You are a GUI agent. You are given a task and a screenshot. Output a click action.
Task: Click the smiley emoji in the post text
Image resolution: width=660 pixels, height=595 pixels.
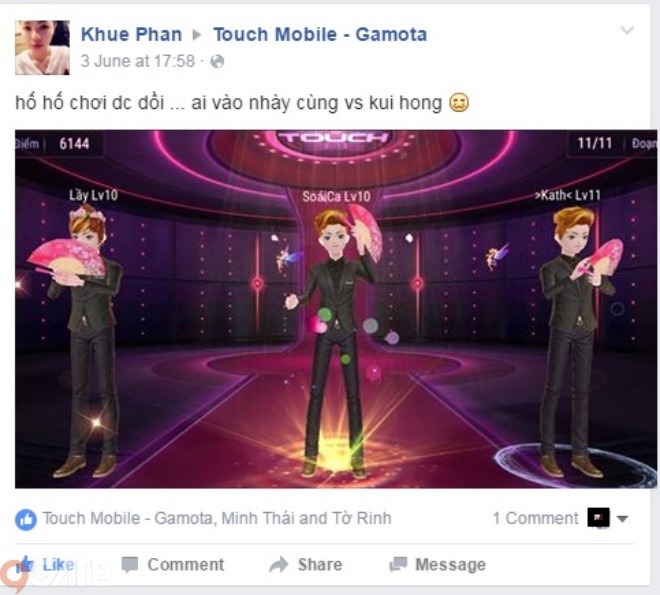click(459, 103)
